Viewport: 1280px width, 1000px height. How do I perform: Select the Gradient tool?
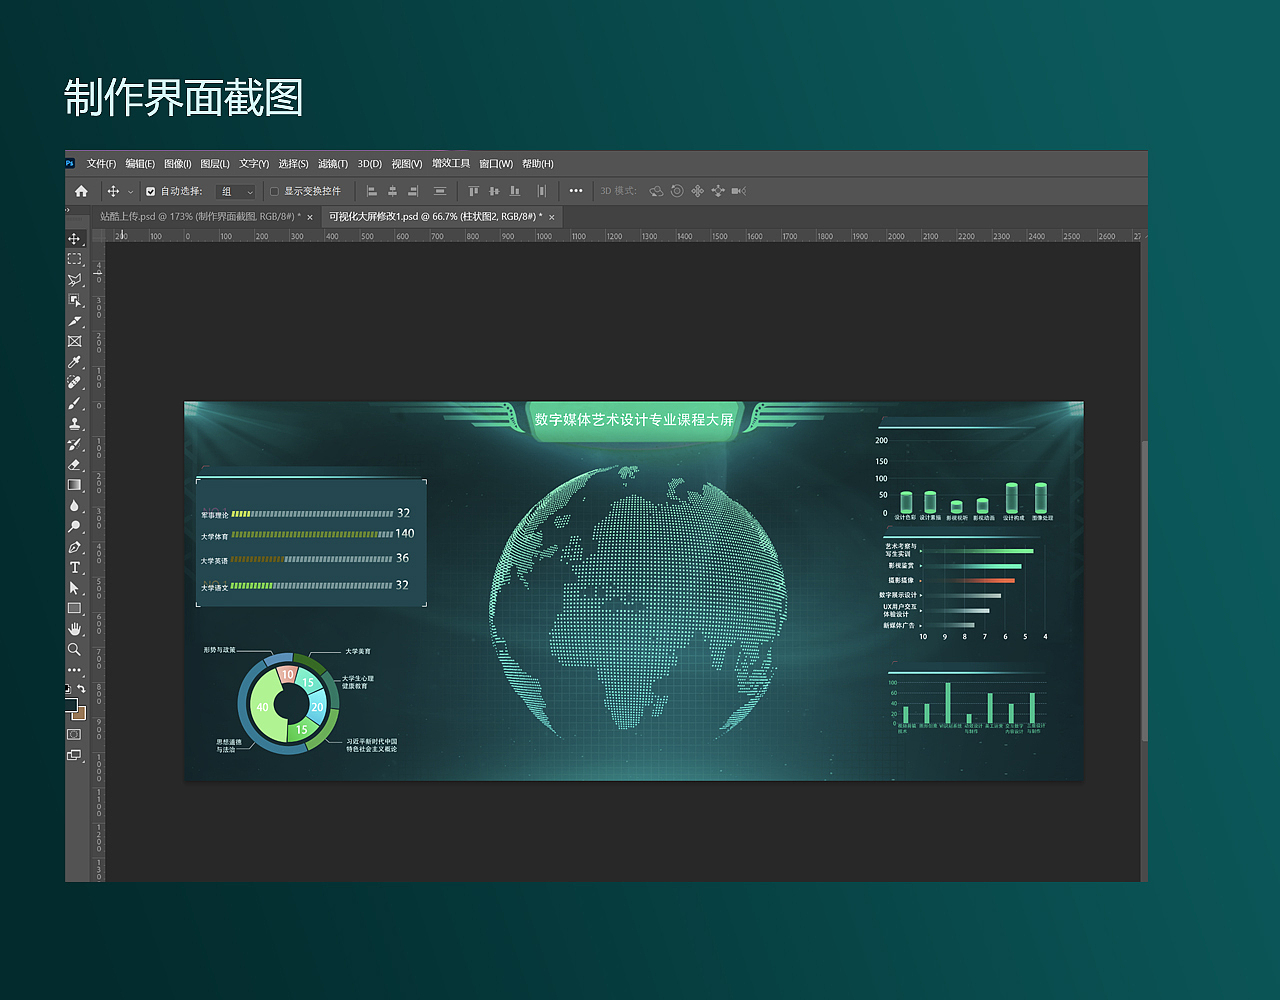[74, 485]
